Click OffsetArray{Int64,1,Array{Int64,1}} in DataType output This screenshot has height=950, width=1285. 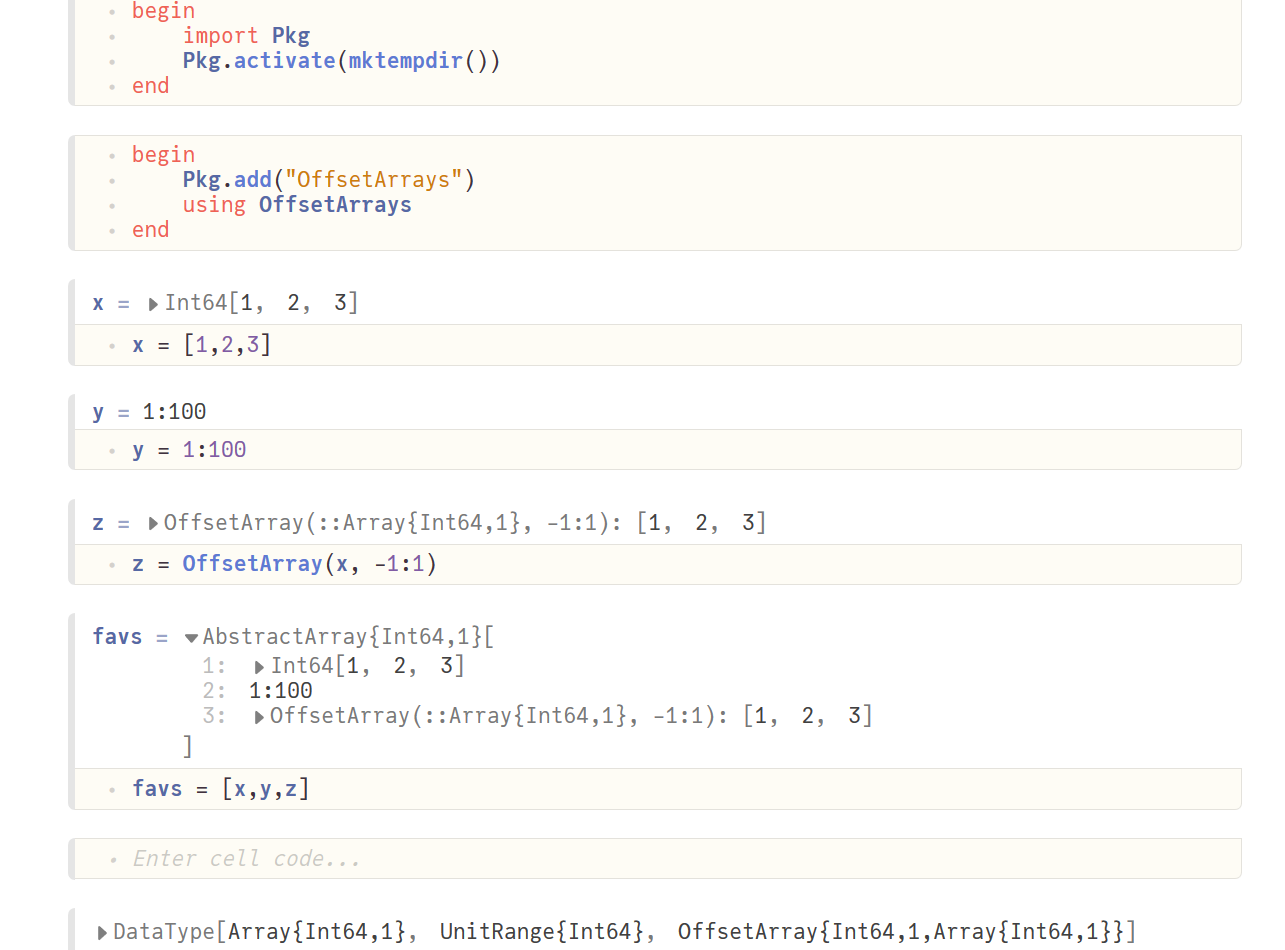(x=902, y=932)
